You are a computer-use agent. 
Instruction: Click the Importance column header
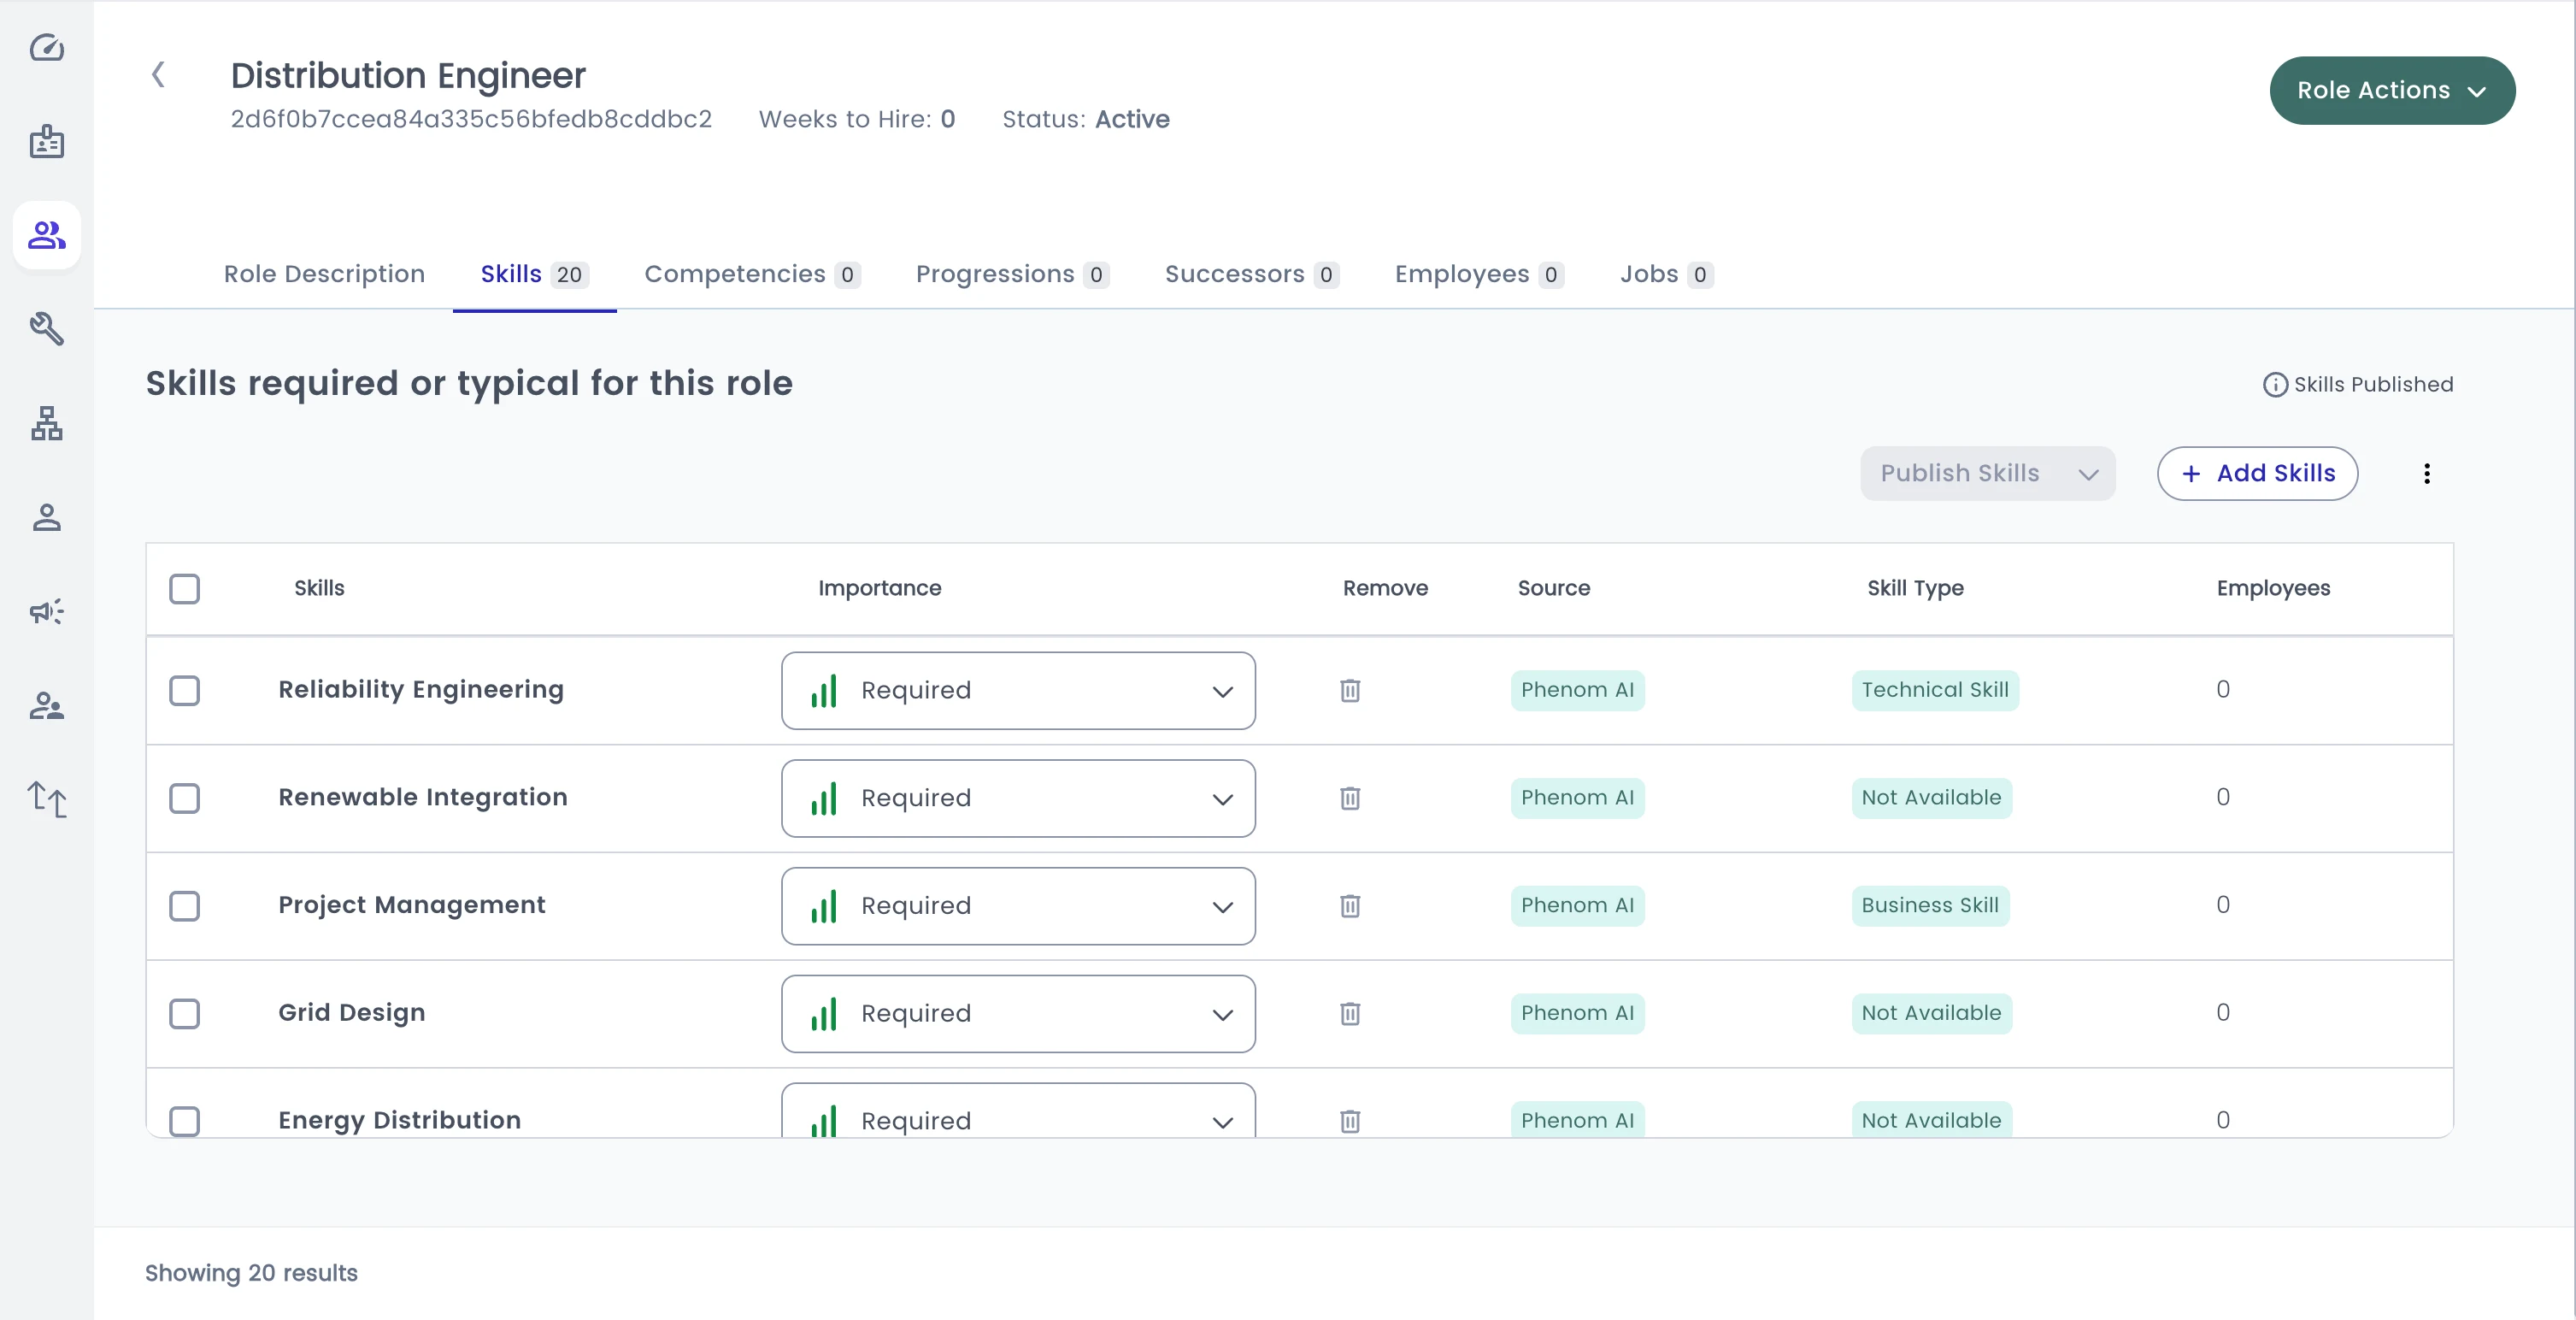[x=879, y=589]
